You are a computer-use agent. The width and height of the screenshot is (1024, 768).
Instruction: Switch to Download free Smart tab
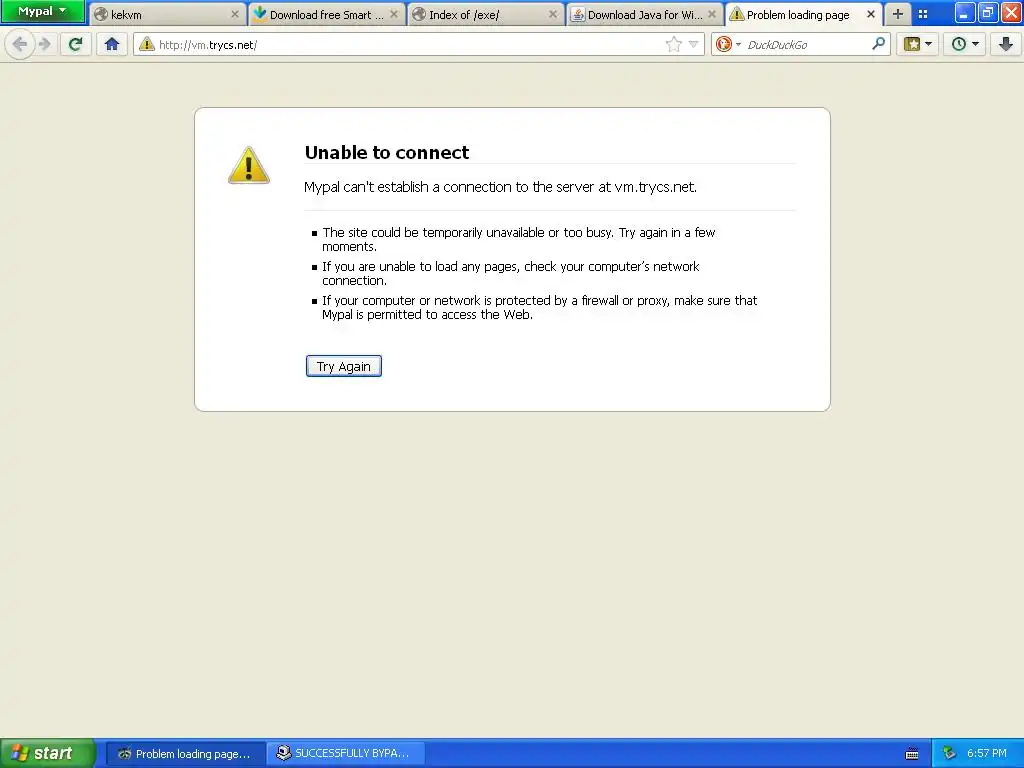click(x=327, y=14)
